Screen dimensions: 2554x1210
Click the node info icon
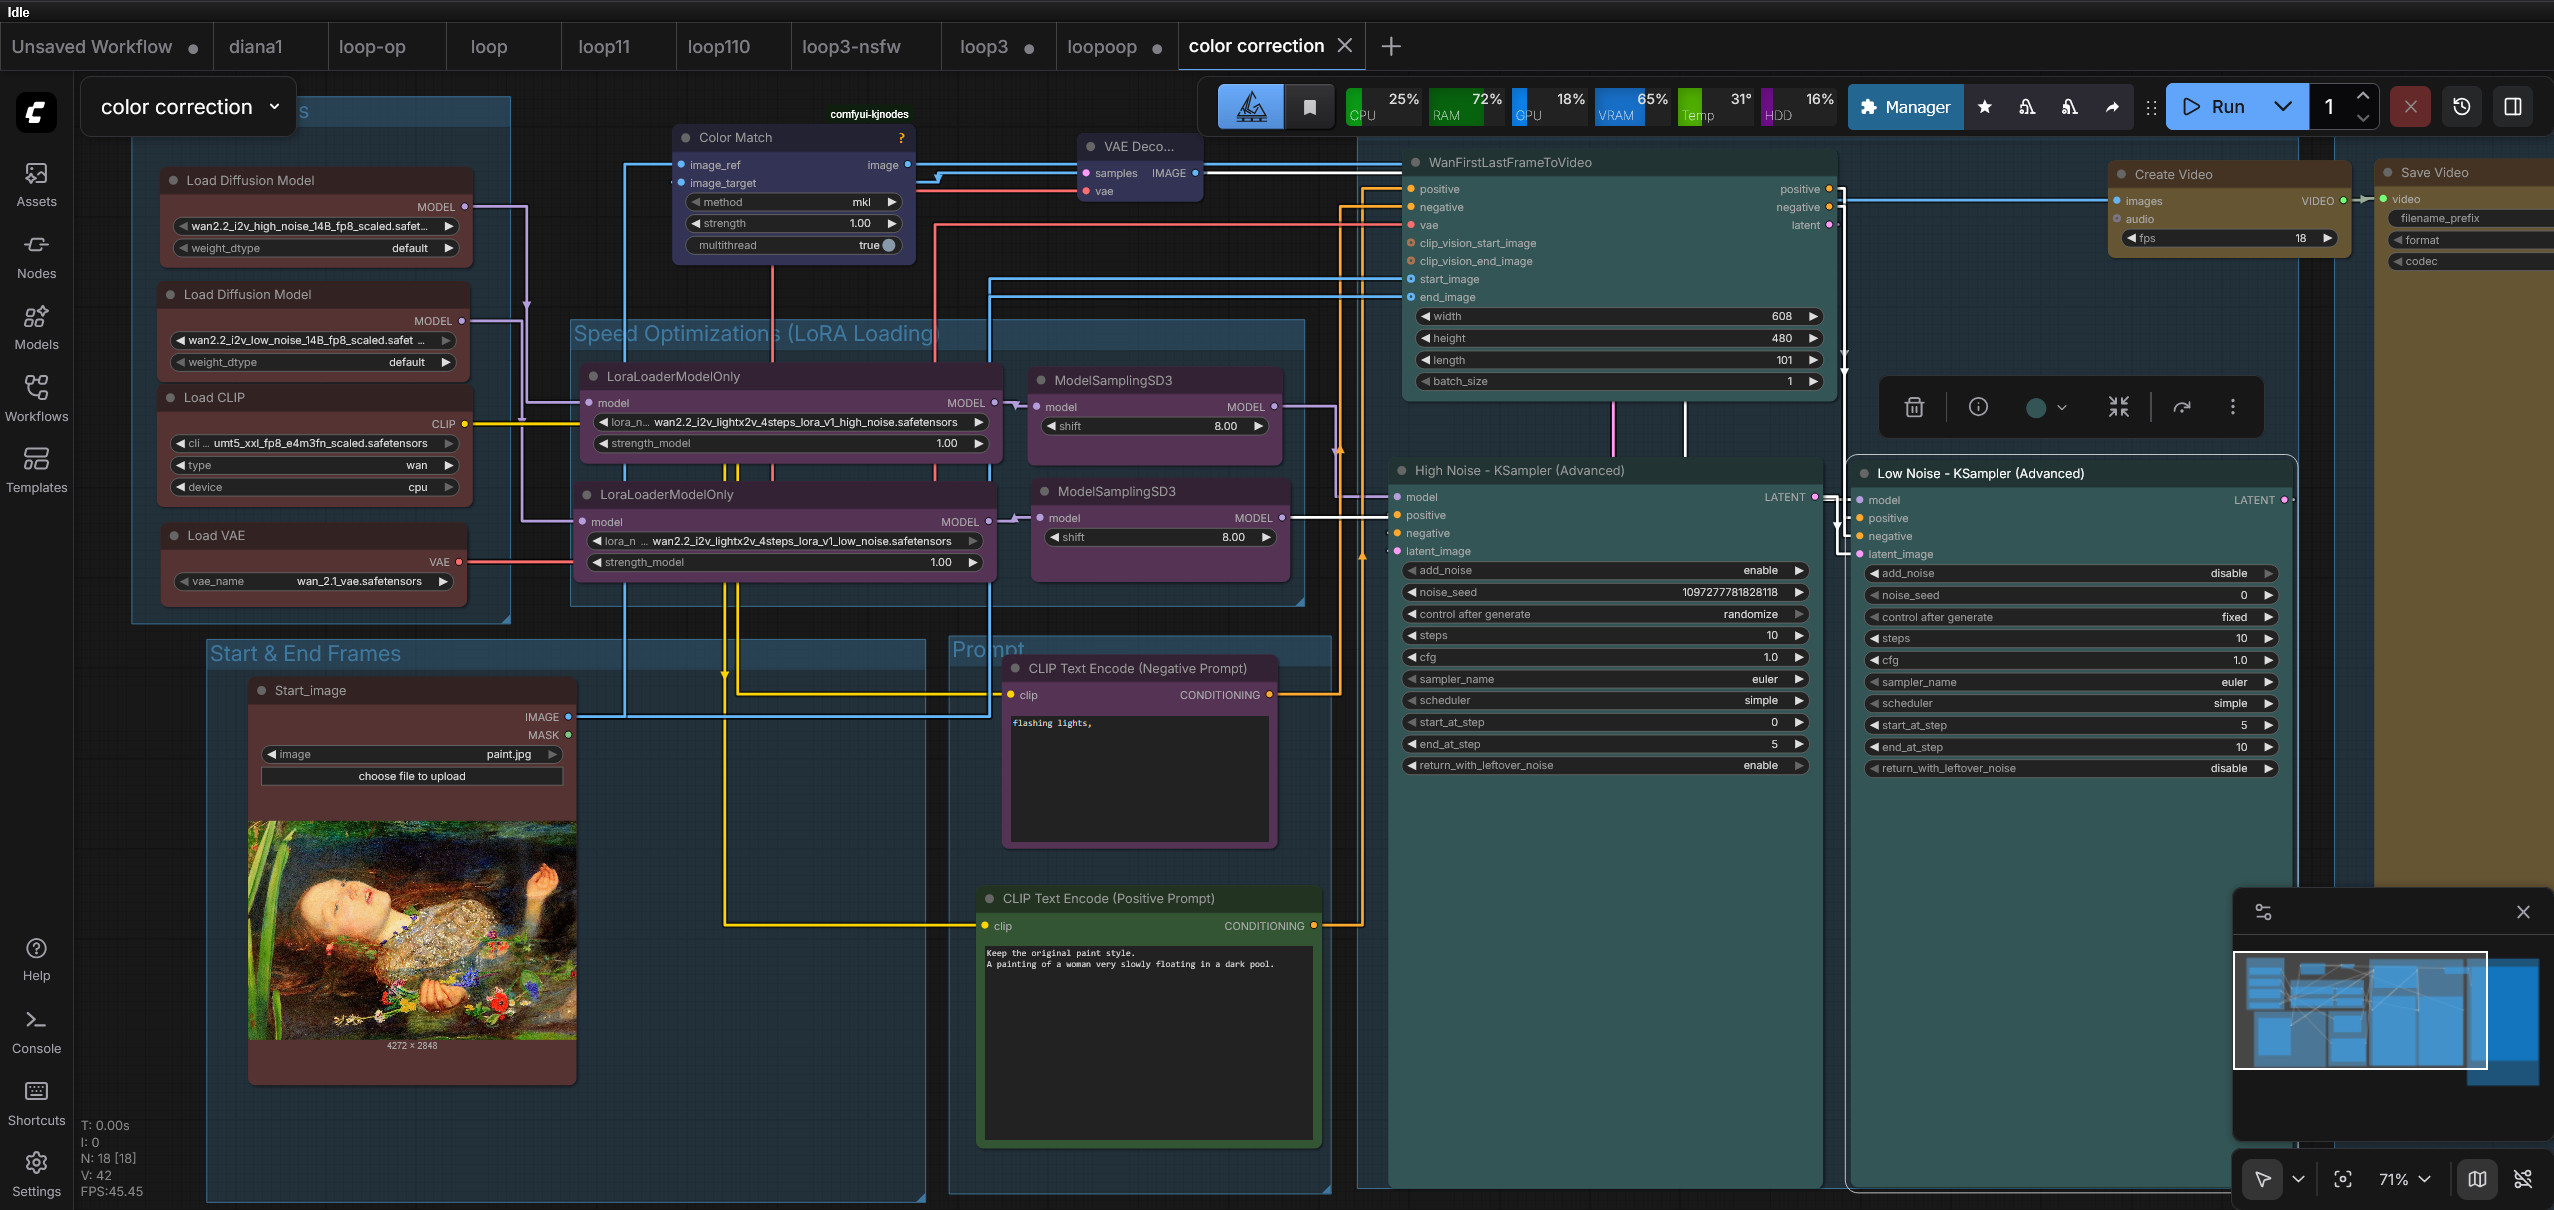click(1978, 407)
